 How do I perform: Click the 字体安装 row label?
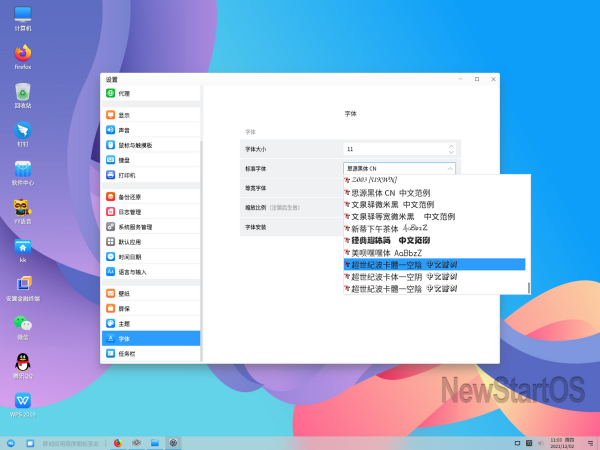pyautogui.click(x=256, y=227)
